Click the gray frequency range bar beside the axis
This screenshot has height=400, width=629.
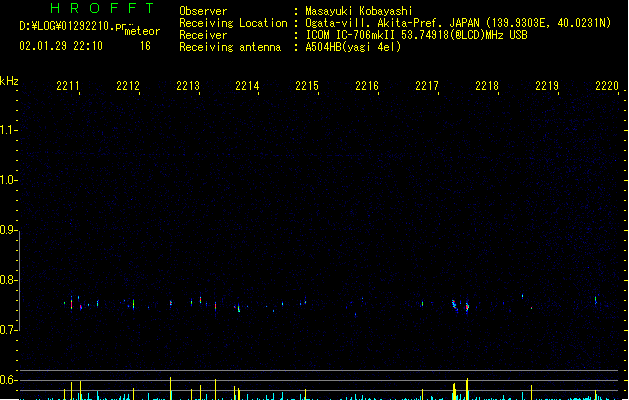click(19, 281)
